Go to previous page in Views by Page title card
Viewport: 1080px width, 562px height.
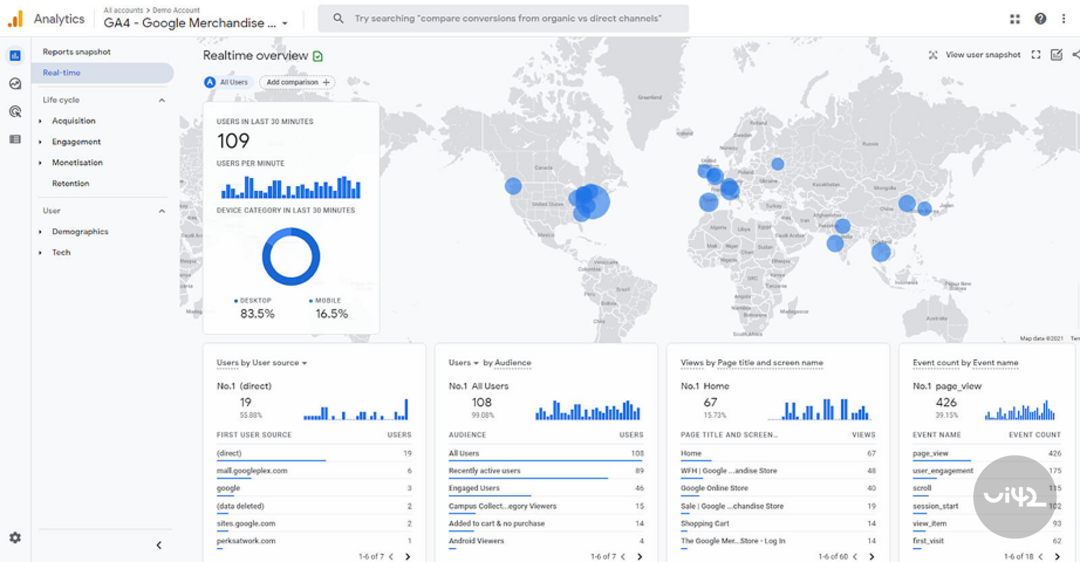point(855,556)
